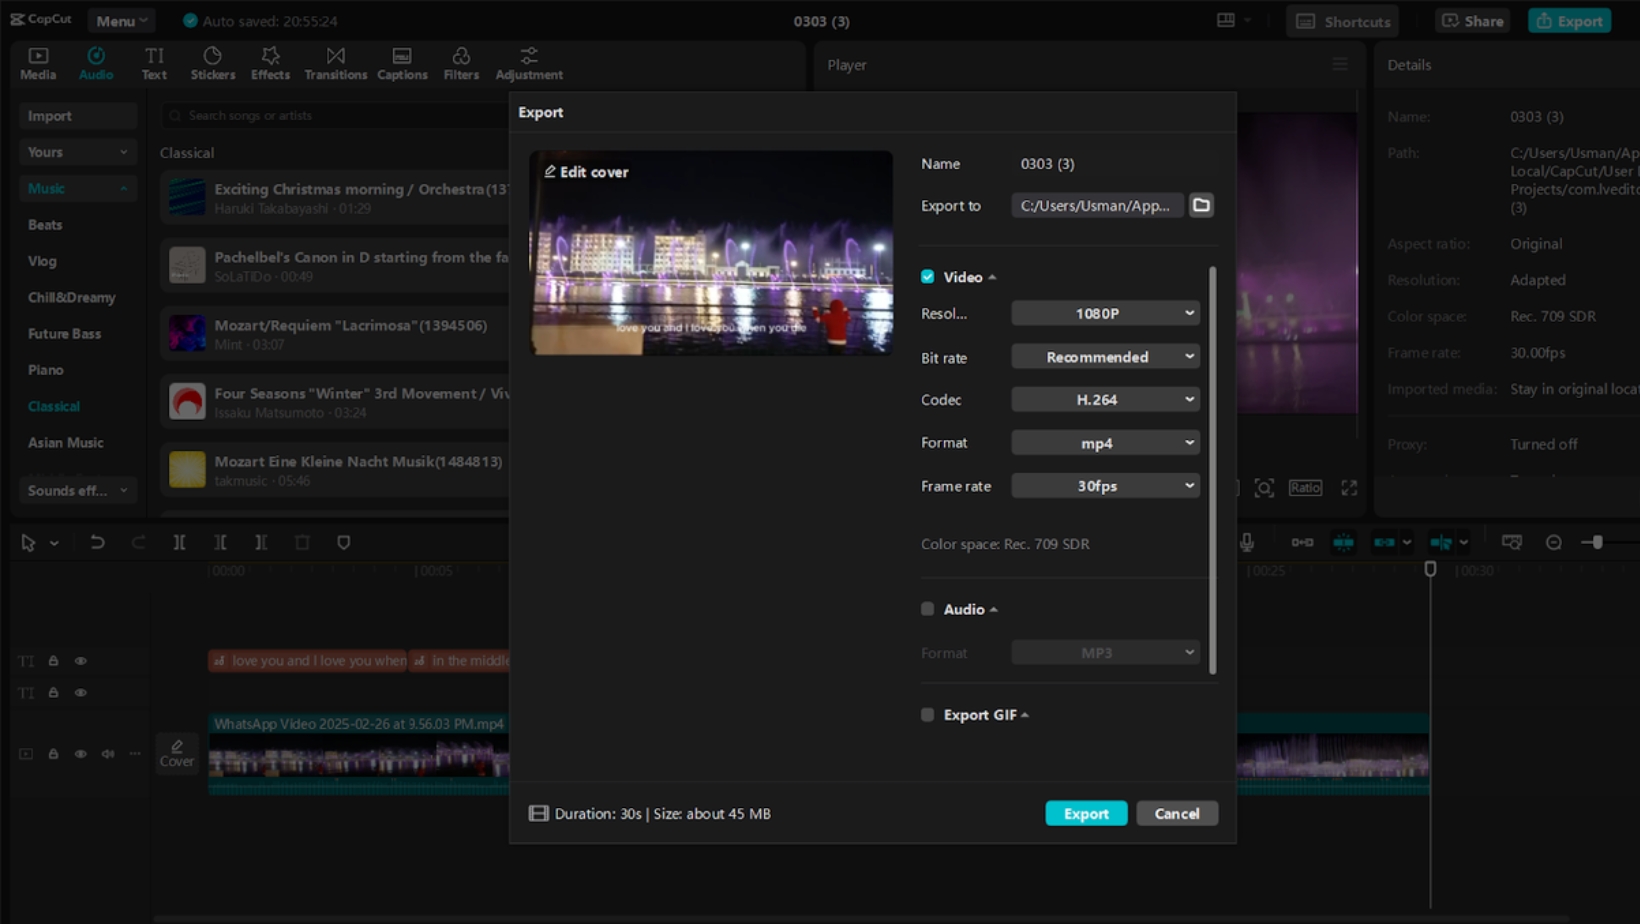The height and width of the screenshot is (924, 1640).
Task: Open the Filters panel
Action: click(x=461, y=63)
